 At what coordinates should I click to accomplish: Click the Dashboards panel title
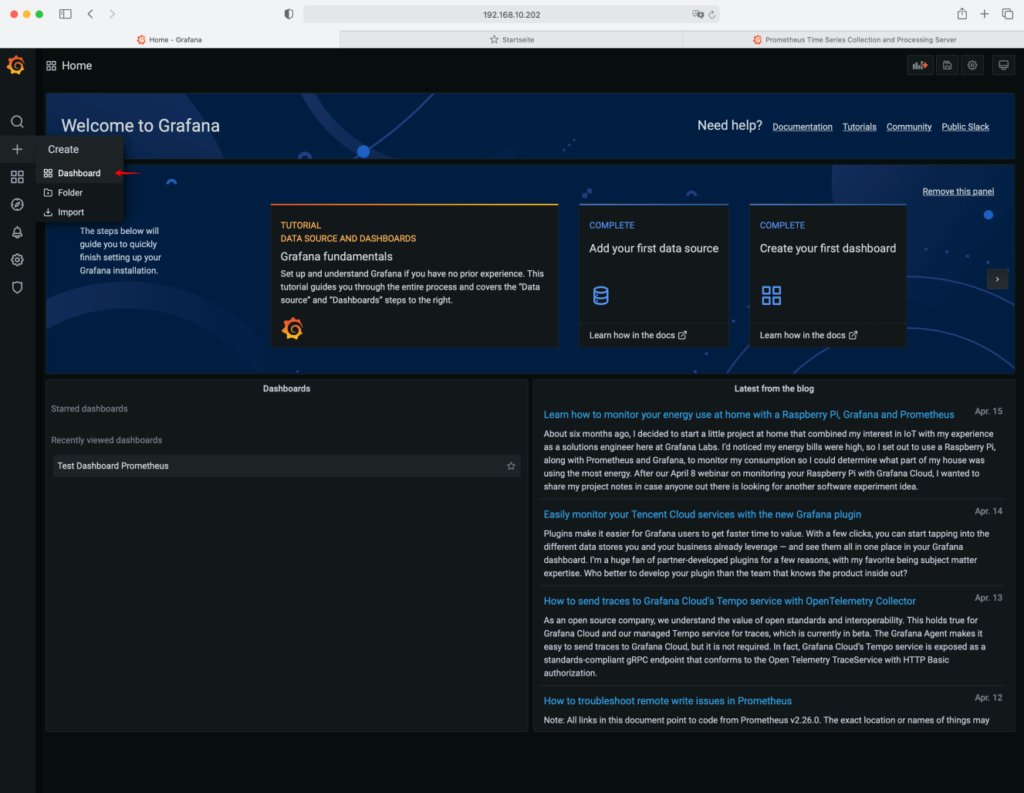(x=286, y=389)
